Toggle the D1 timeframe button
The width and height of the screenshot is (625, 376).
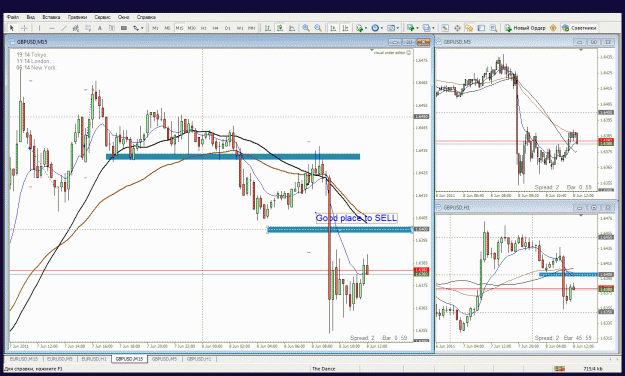click(x=228, y=28)
